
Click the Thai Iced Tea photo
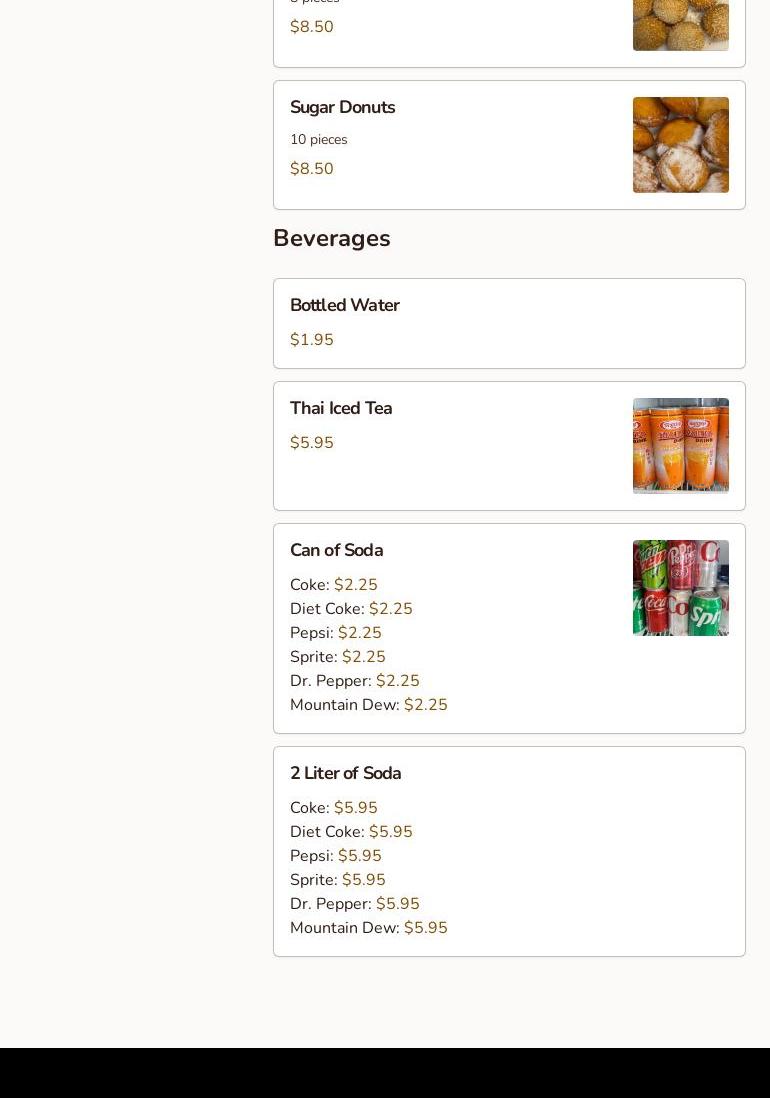[x=680, y=446]
